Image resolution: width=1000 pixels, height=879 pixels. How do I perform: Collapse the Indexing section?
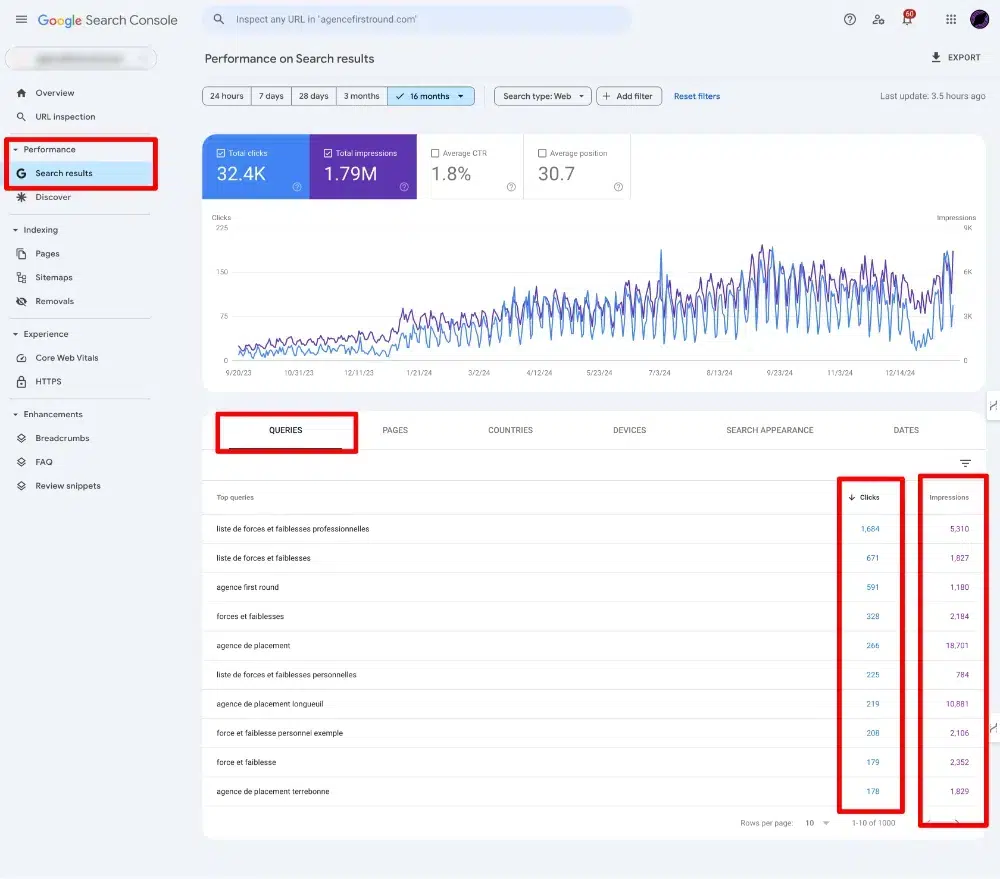pyautogui.click(x=15, y=230)
